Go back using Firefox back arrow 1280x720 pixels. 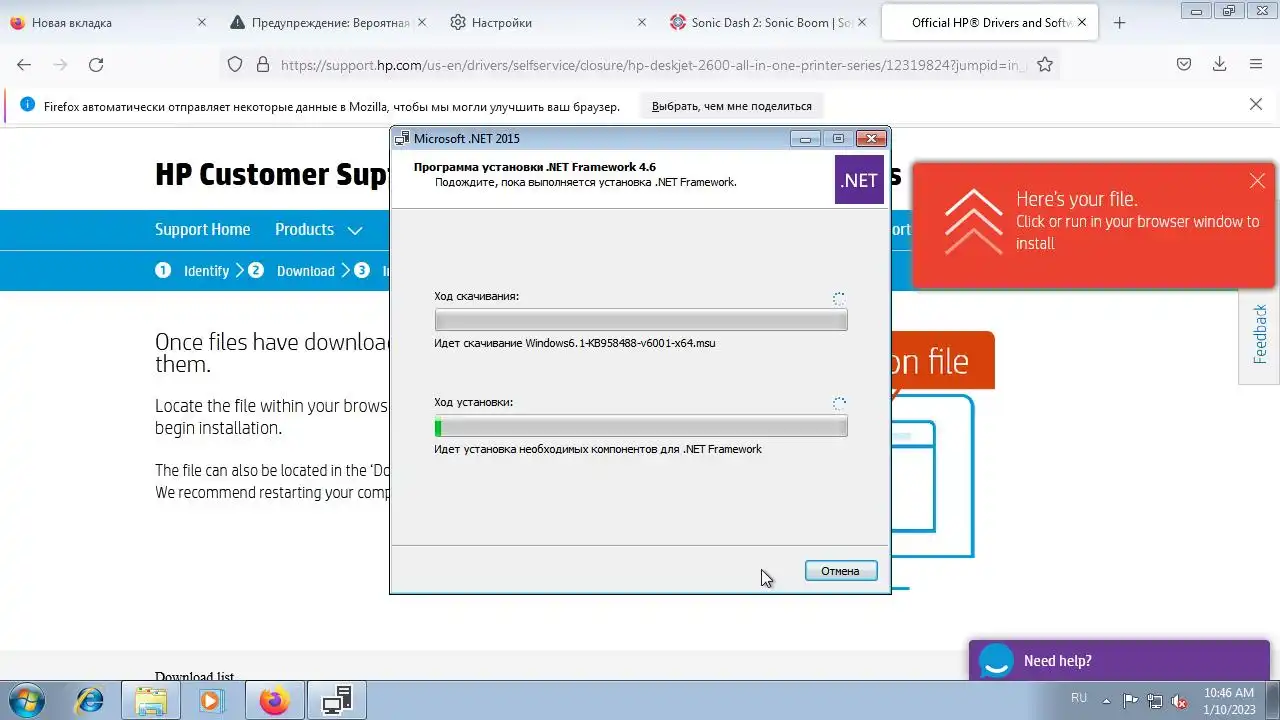(24, 64)
